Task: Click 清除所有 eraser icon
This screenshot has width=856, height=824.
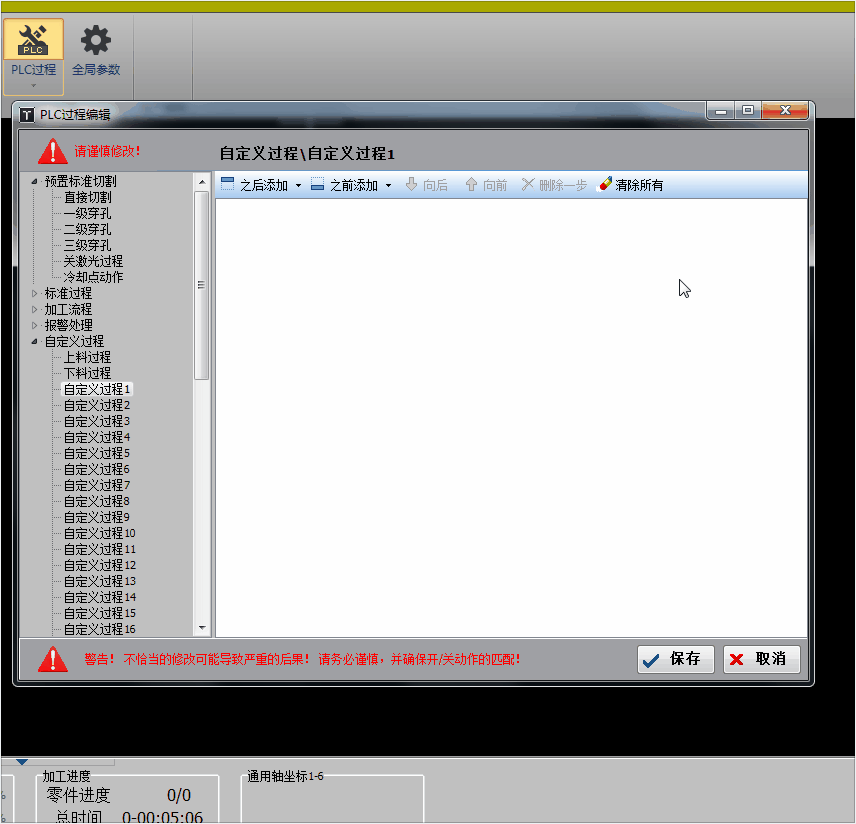Action: tap(604, 185)
